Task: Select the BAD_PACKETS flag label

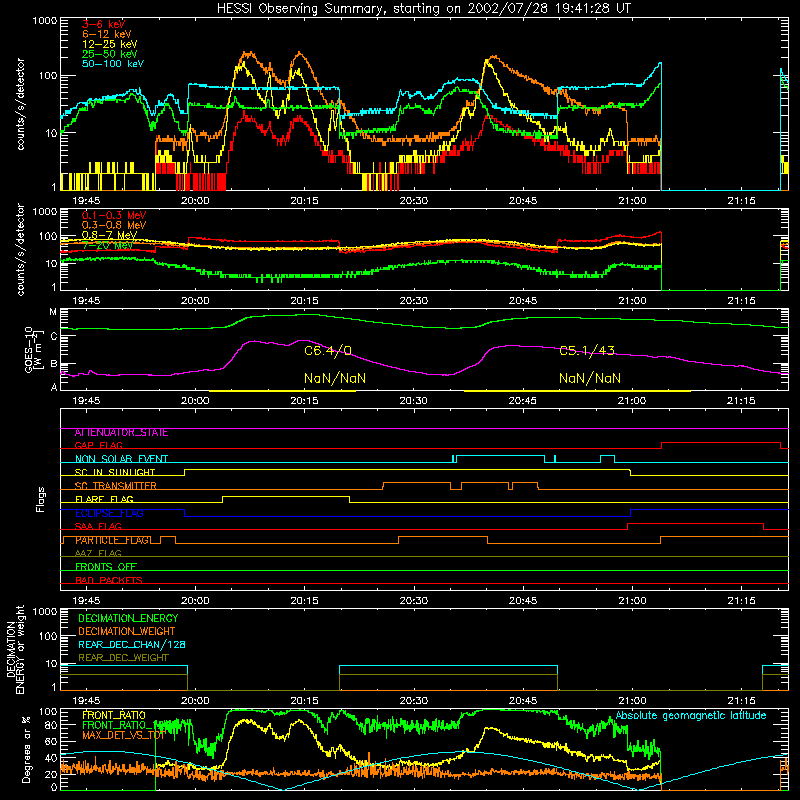Action: point(109,580)
